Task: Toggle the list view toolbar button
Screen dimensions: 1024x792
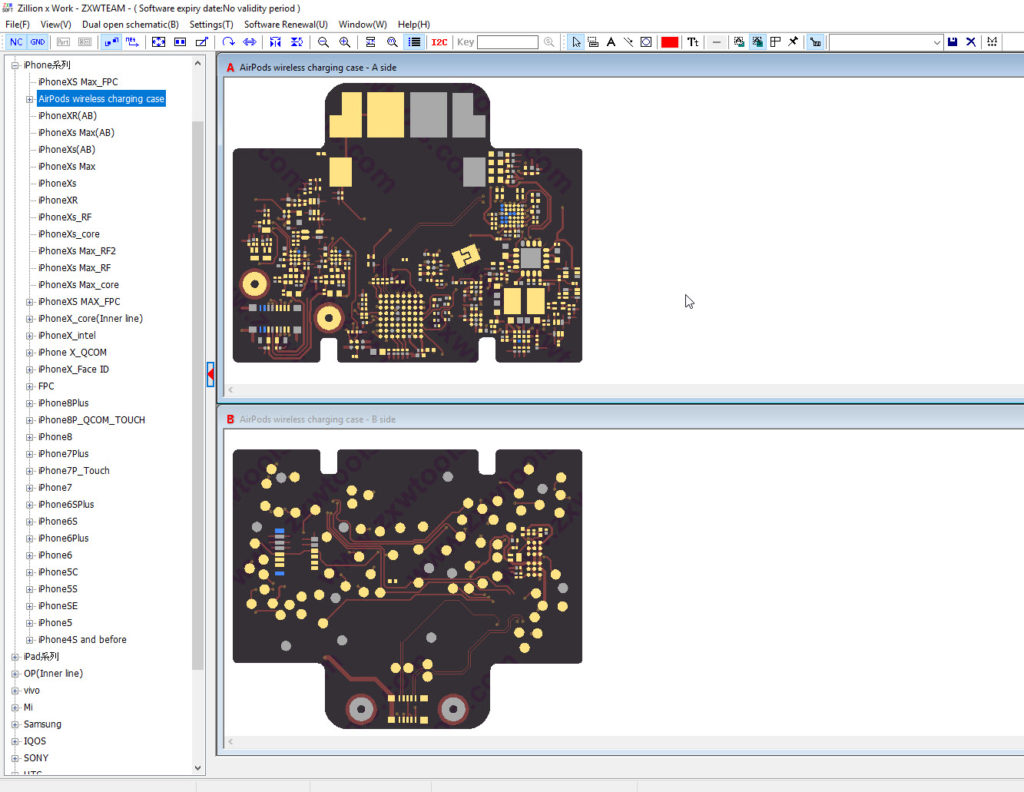Action: point(413,42)
